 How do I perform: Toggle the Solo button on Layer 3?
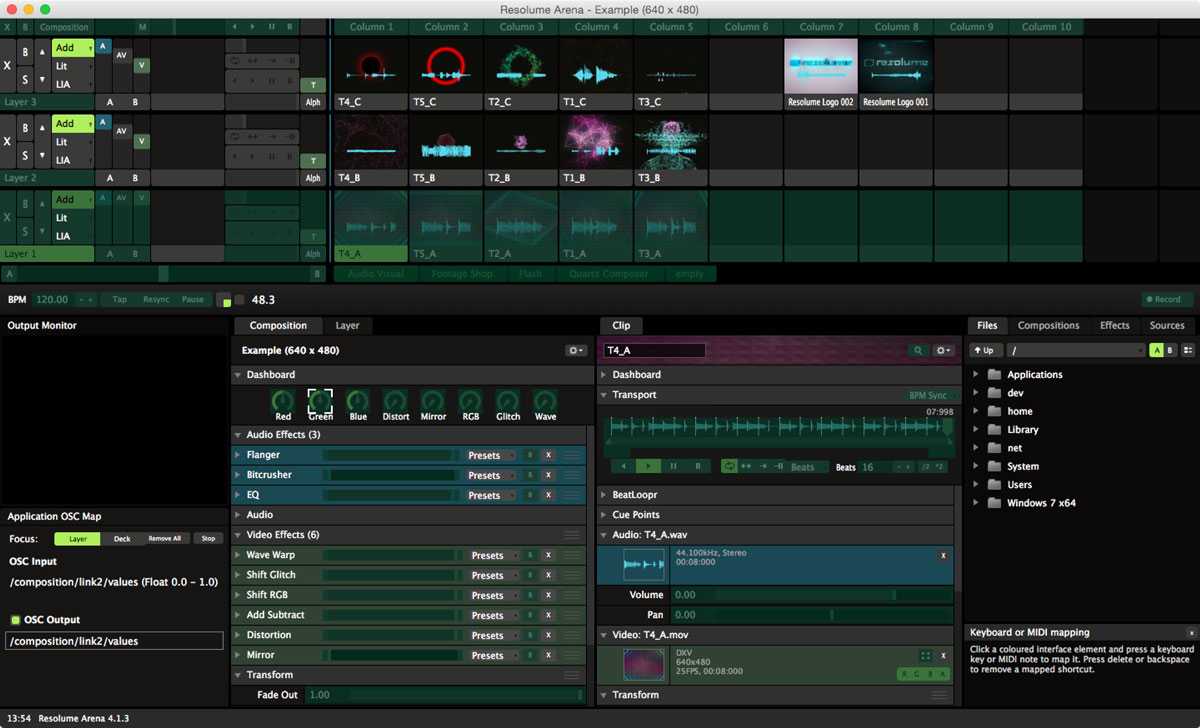click(26, 80)
